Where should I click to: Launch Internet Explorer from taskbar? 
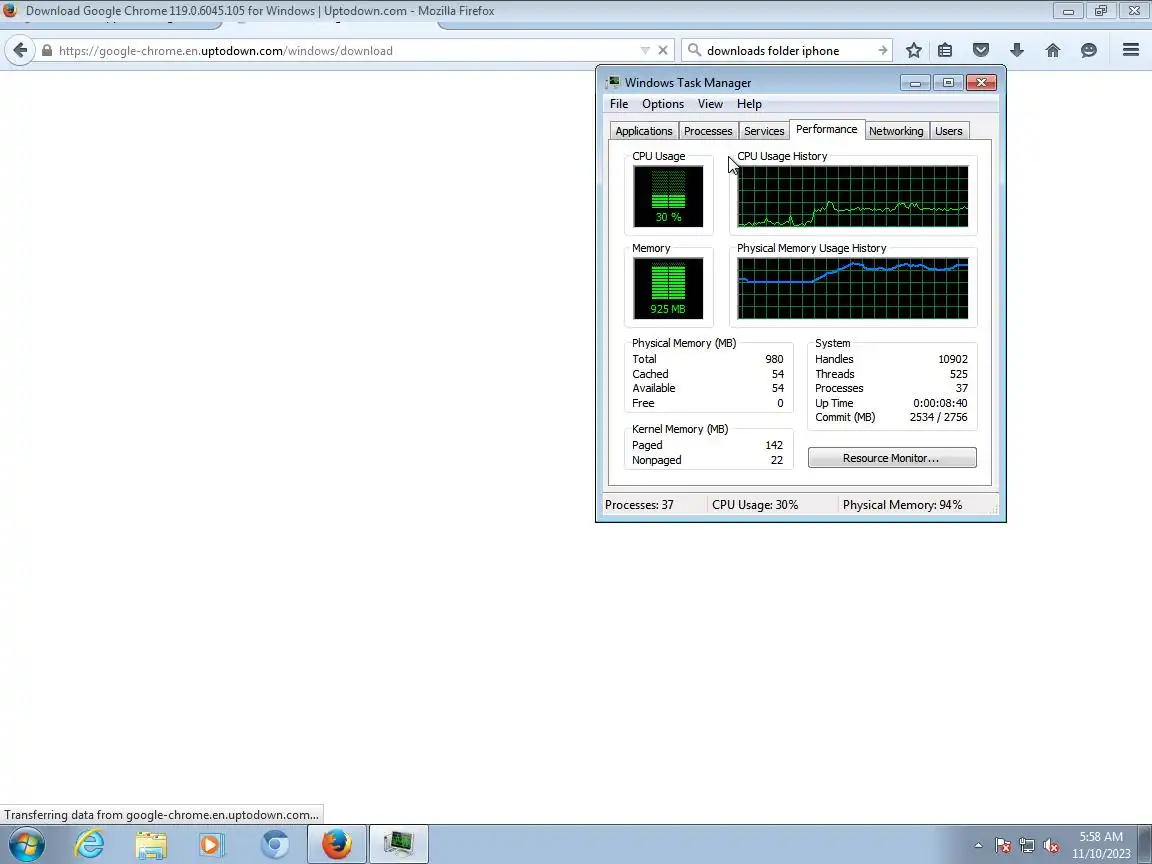point(90,845)
